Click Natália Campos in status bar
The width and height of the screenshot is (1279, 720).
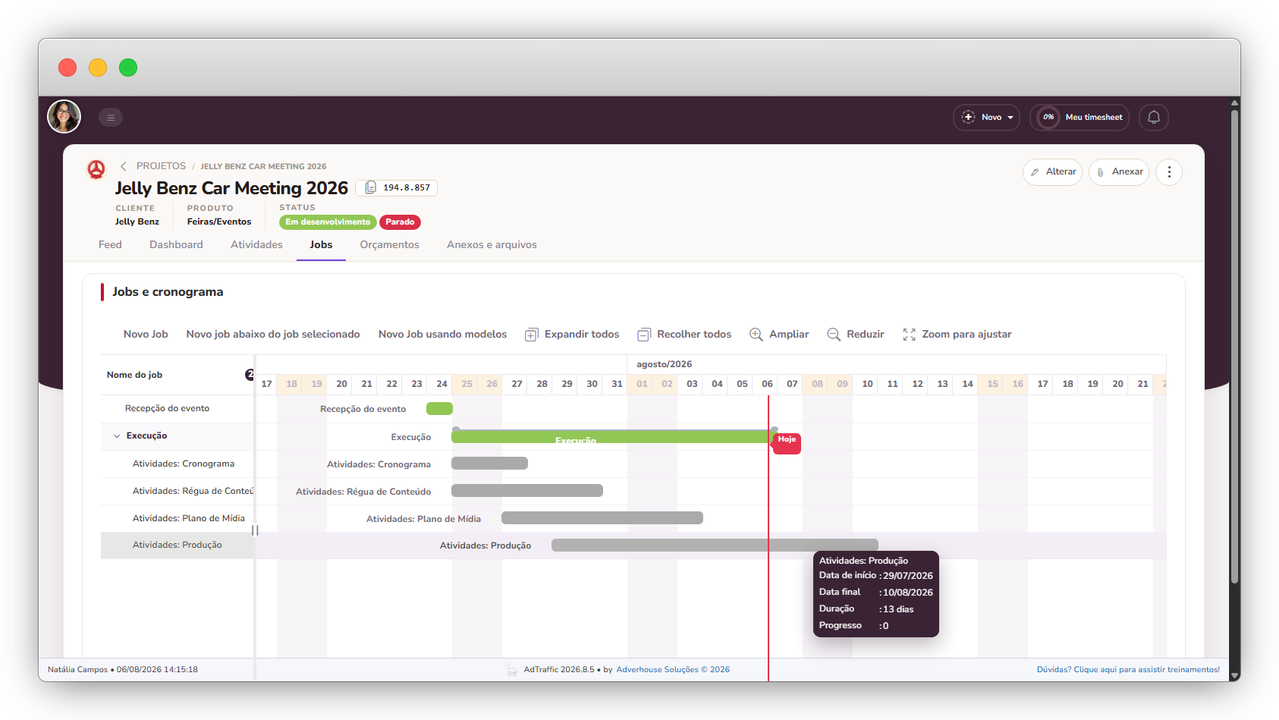pos(78,670)
